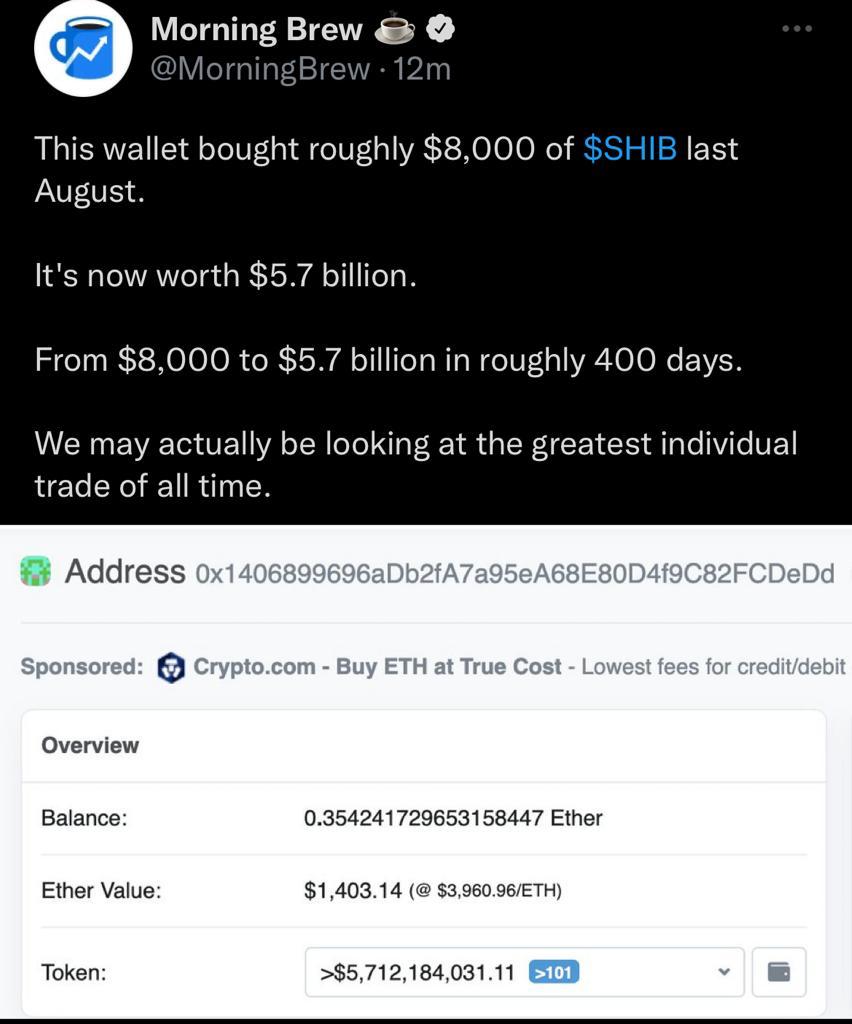Open the wallet icon button beside Token
The height and width of the screenshot is (1024, 852).
click(x=778, y=972)
